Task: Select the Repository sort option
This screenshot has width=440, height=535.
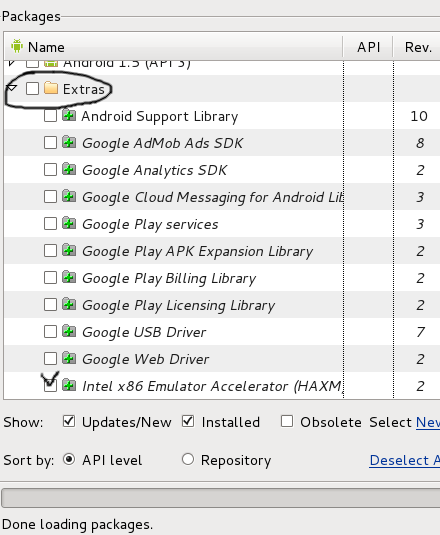Action: (x=188, y=459)
